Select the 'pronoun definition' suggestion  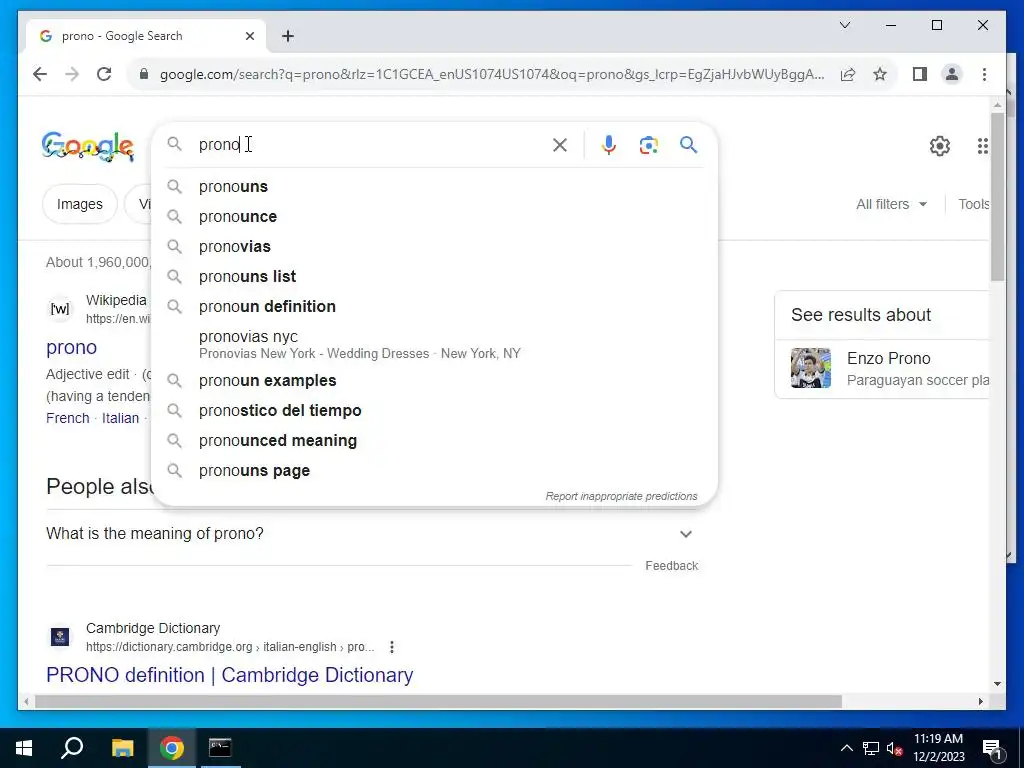point(434,307)
